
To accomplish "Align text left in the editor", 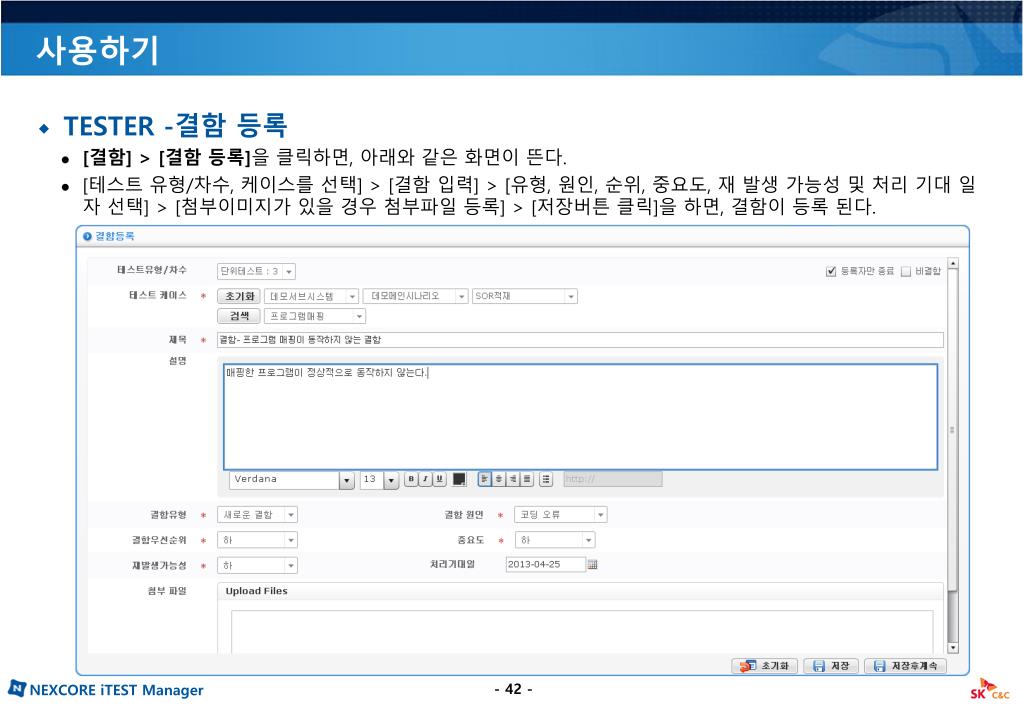I will click(x=485, y=479).
